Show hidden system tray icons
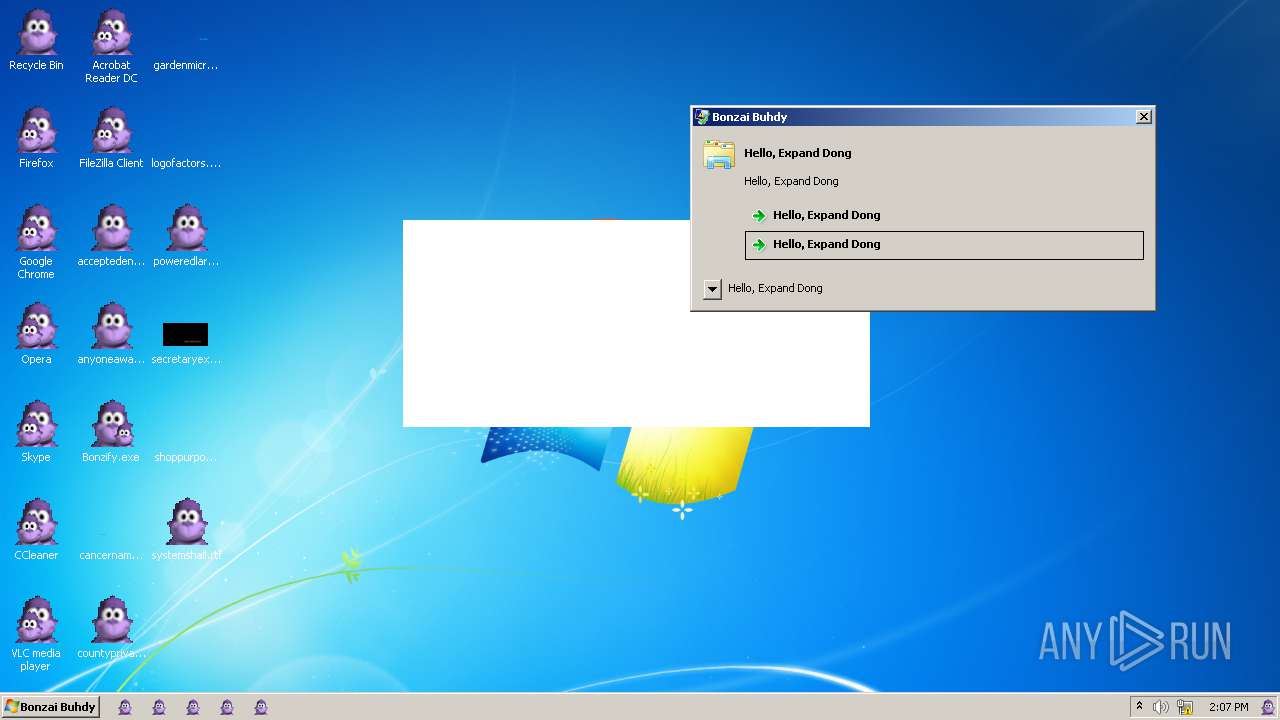The height and width of the screenshot is (720, 1280). tap(1139, 707)
